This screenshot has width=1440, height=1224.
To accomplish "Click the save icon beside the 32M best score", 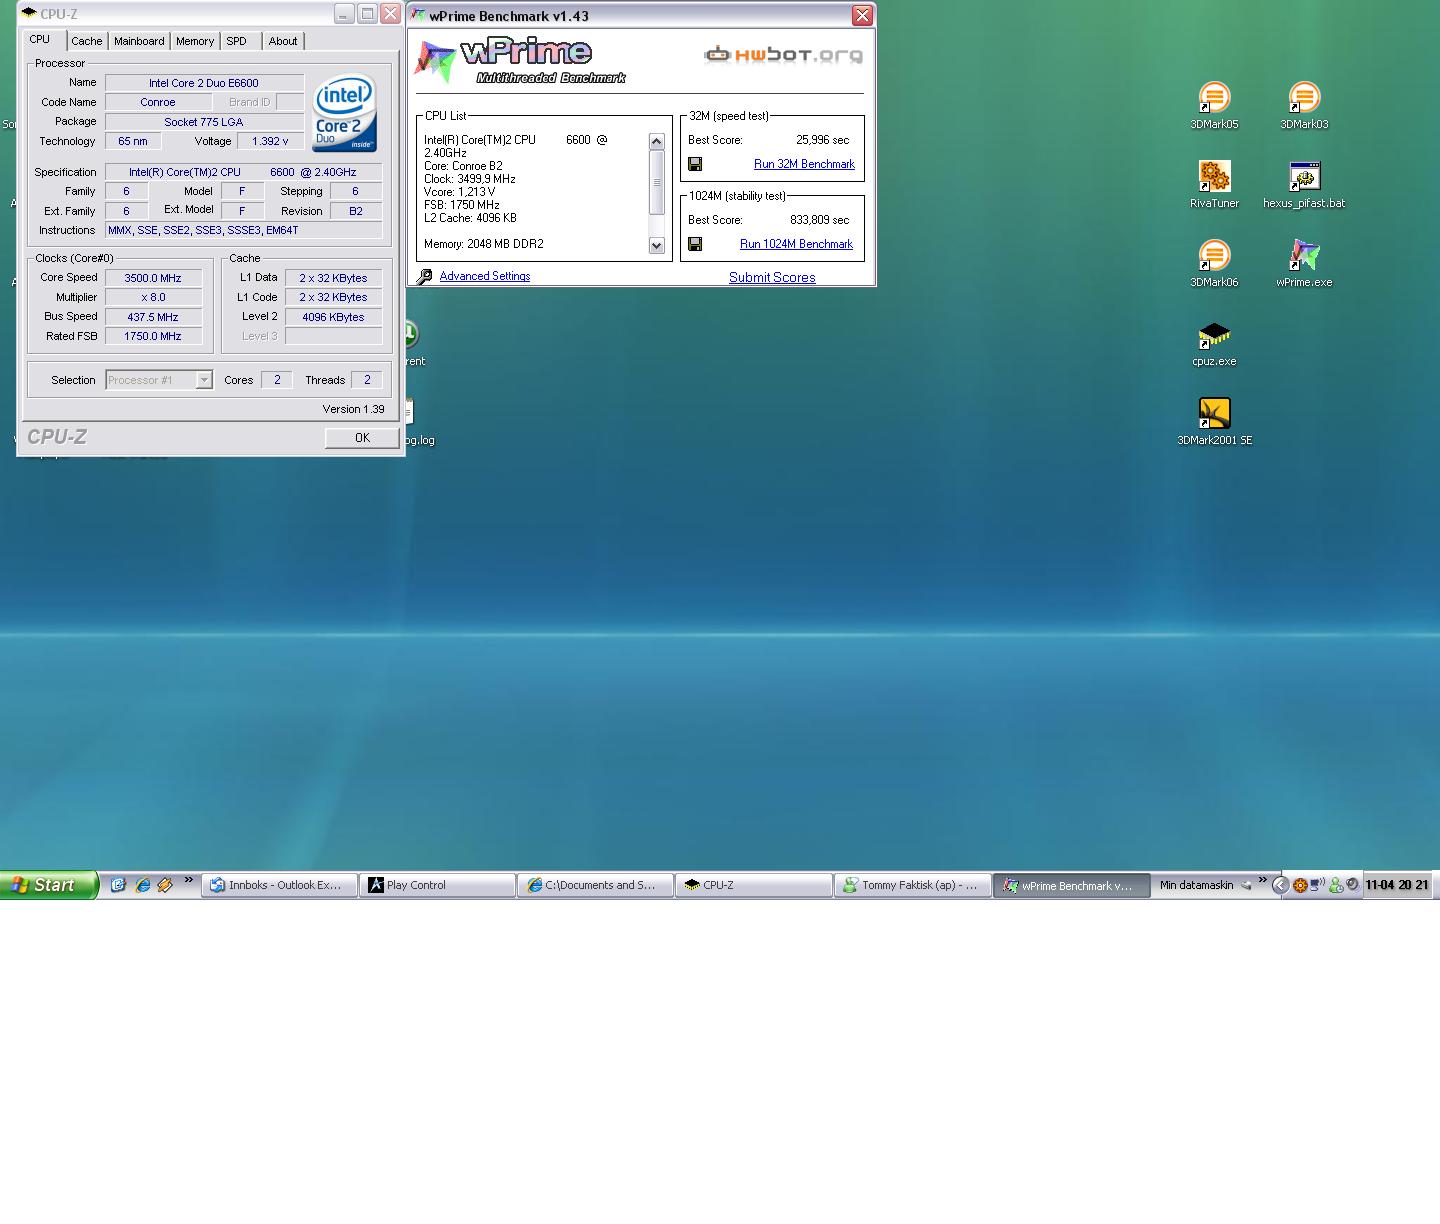I will pyautogui.click(x=695, y=164).
